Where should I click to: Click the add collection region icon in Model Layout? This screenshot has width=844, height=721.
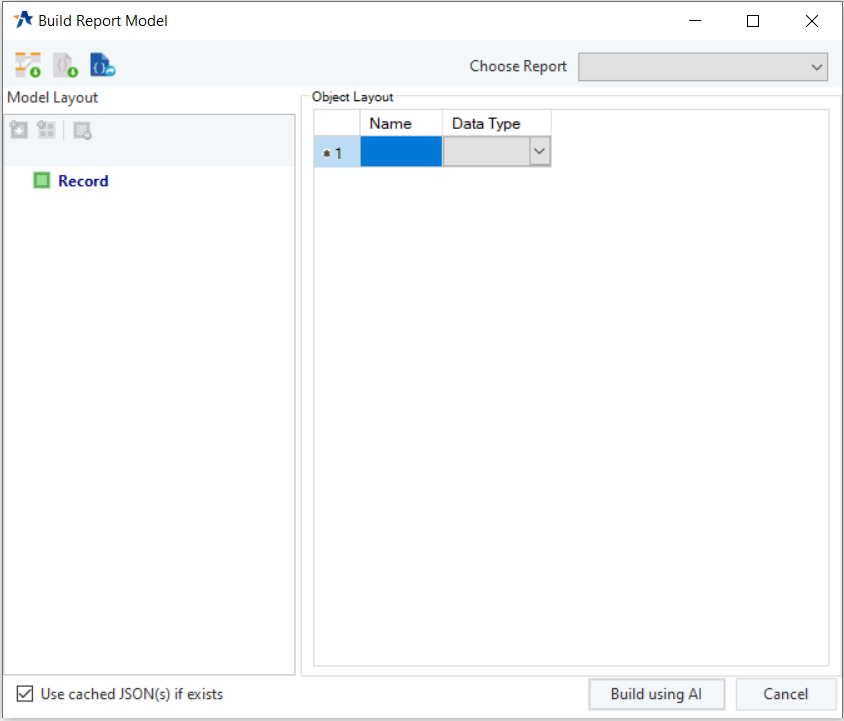[46, 130]
